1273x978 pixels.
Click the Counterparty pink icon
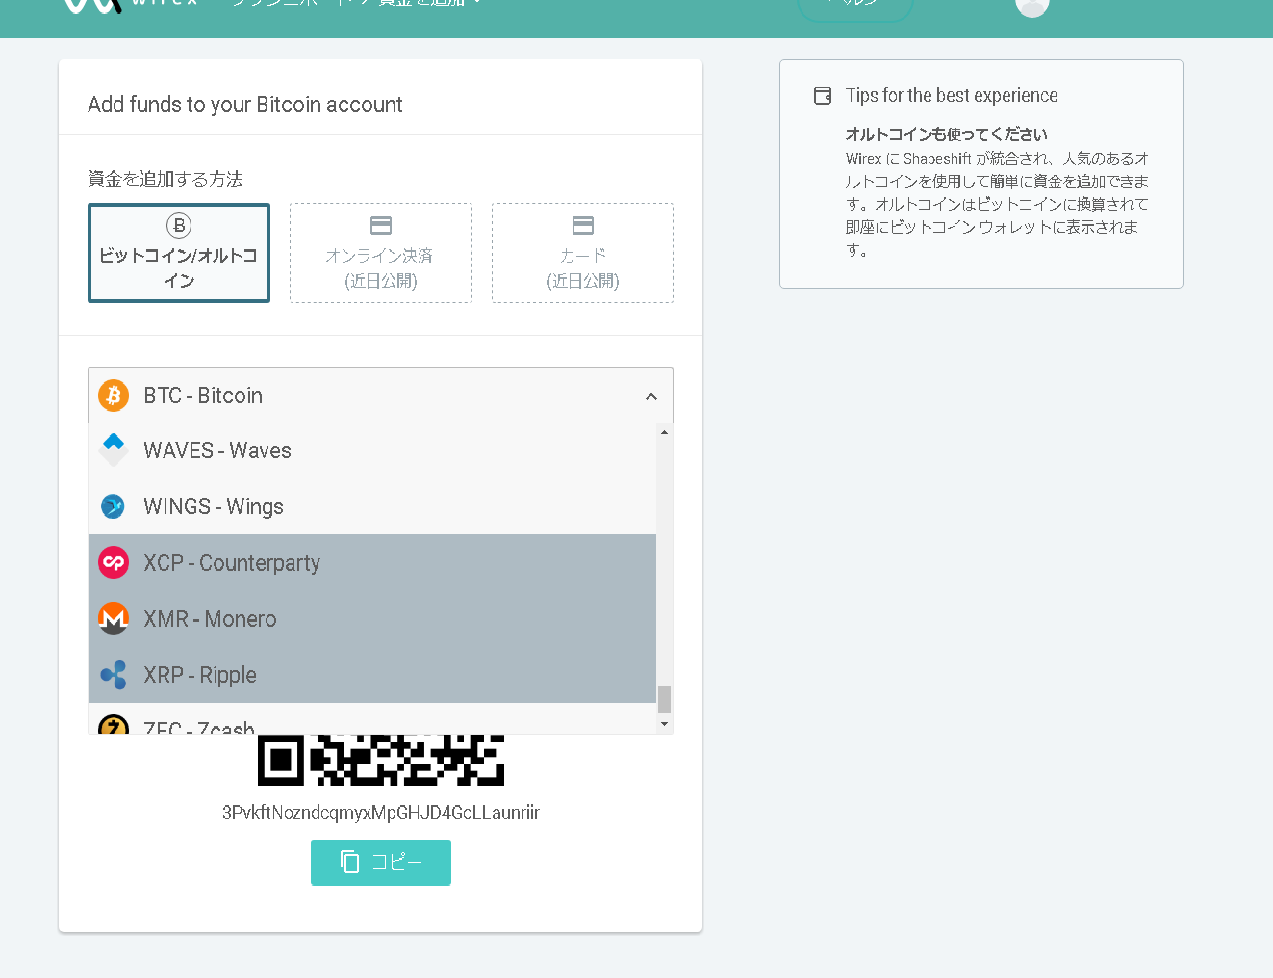114,563
